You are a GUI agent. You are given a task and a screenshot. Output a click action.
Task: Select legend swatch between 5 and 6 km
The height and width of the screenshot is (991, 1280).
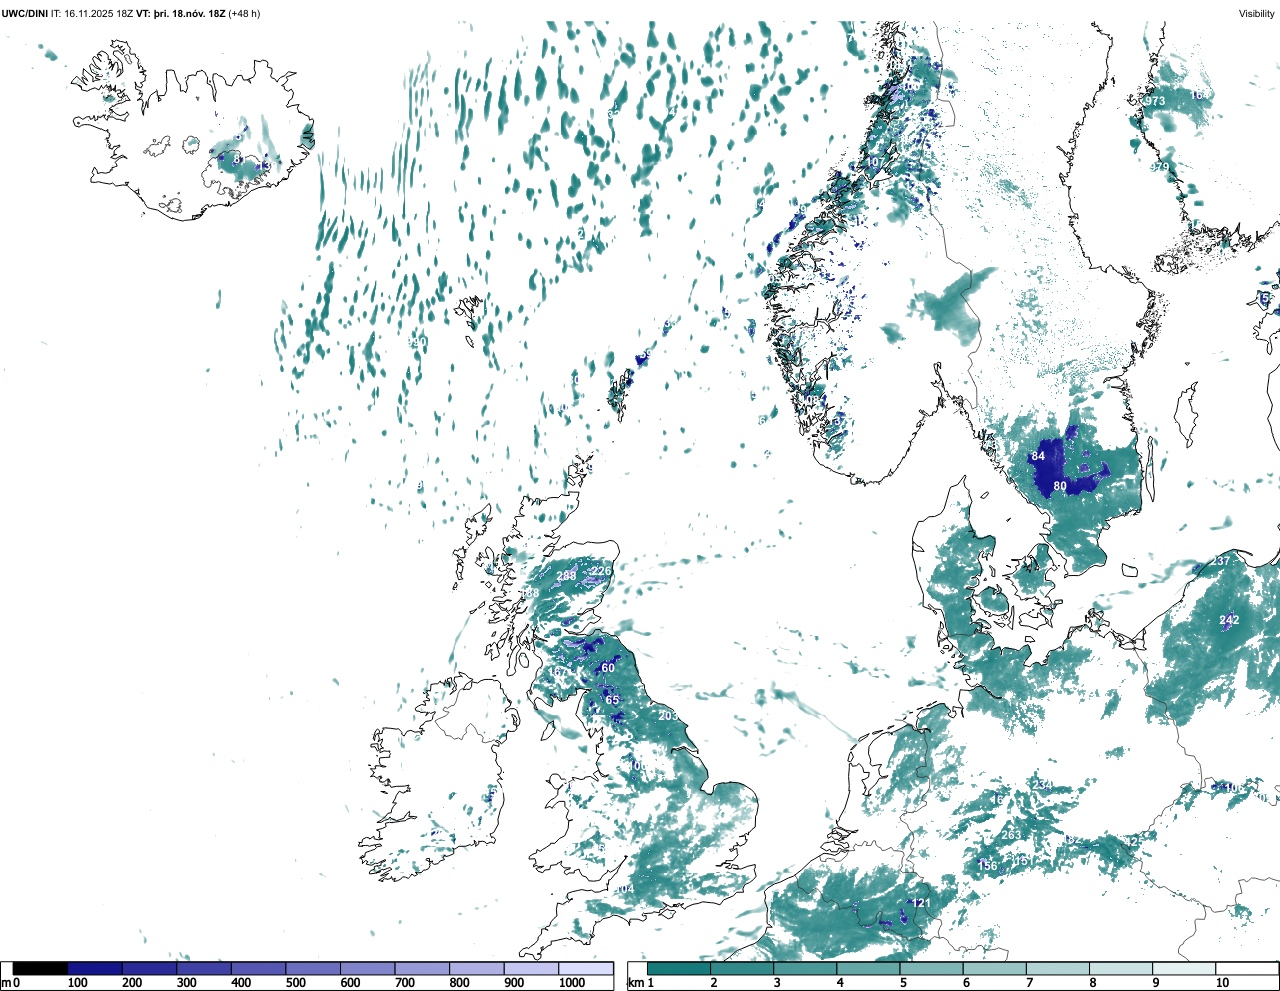click(x=931, y=968)
